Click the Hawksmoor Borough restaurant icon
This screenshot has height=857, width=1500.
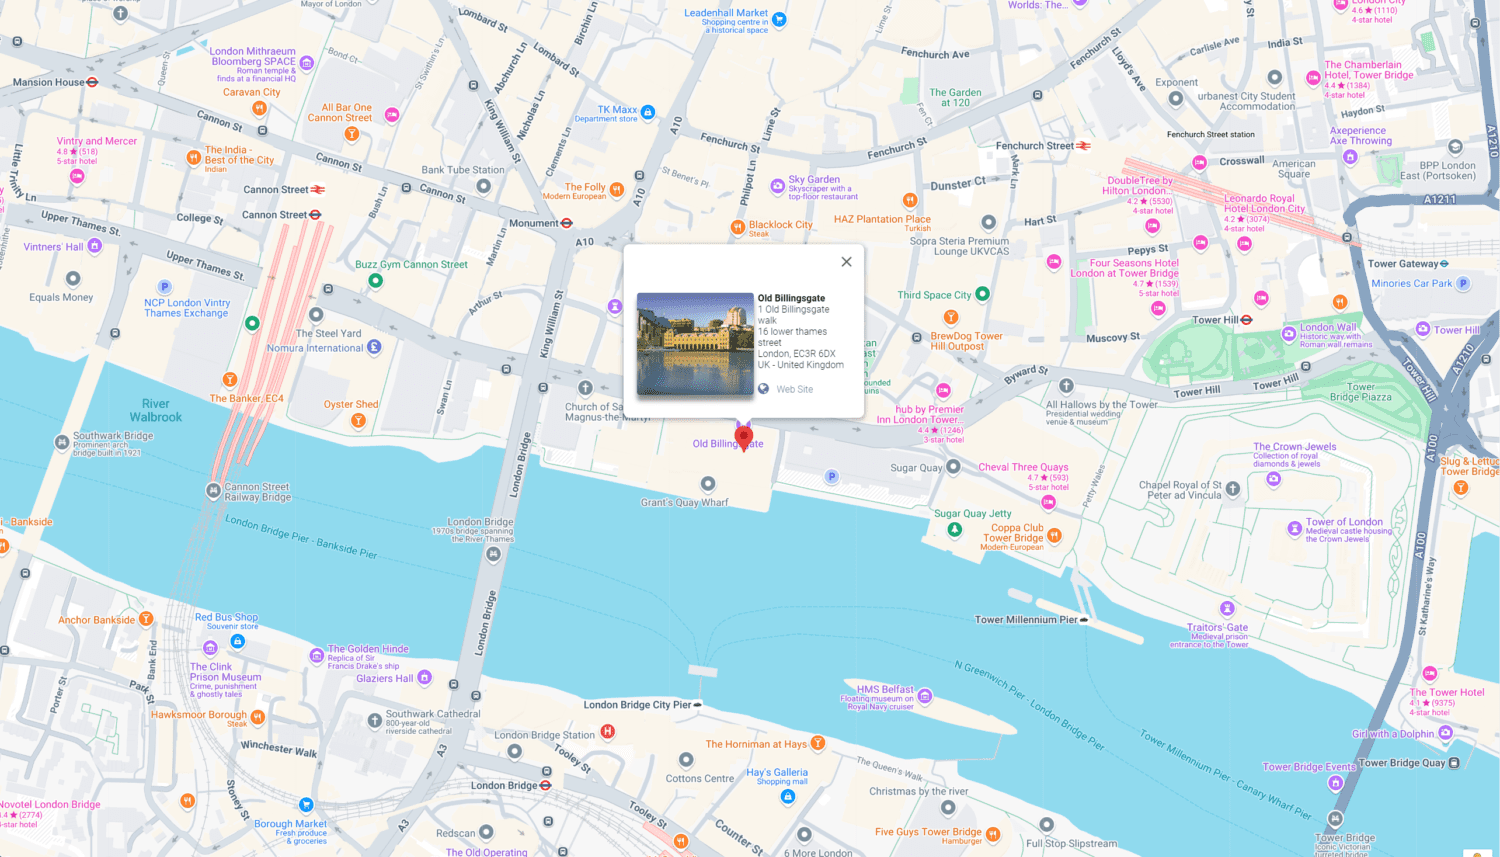tap(258, 716)
